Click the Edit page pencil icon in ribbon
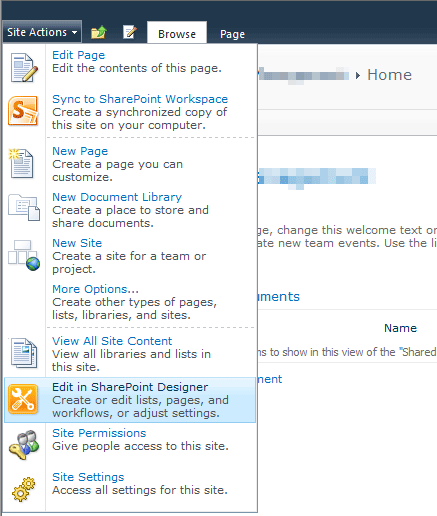 (x=130, y=32)
